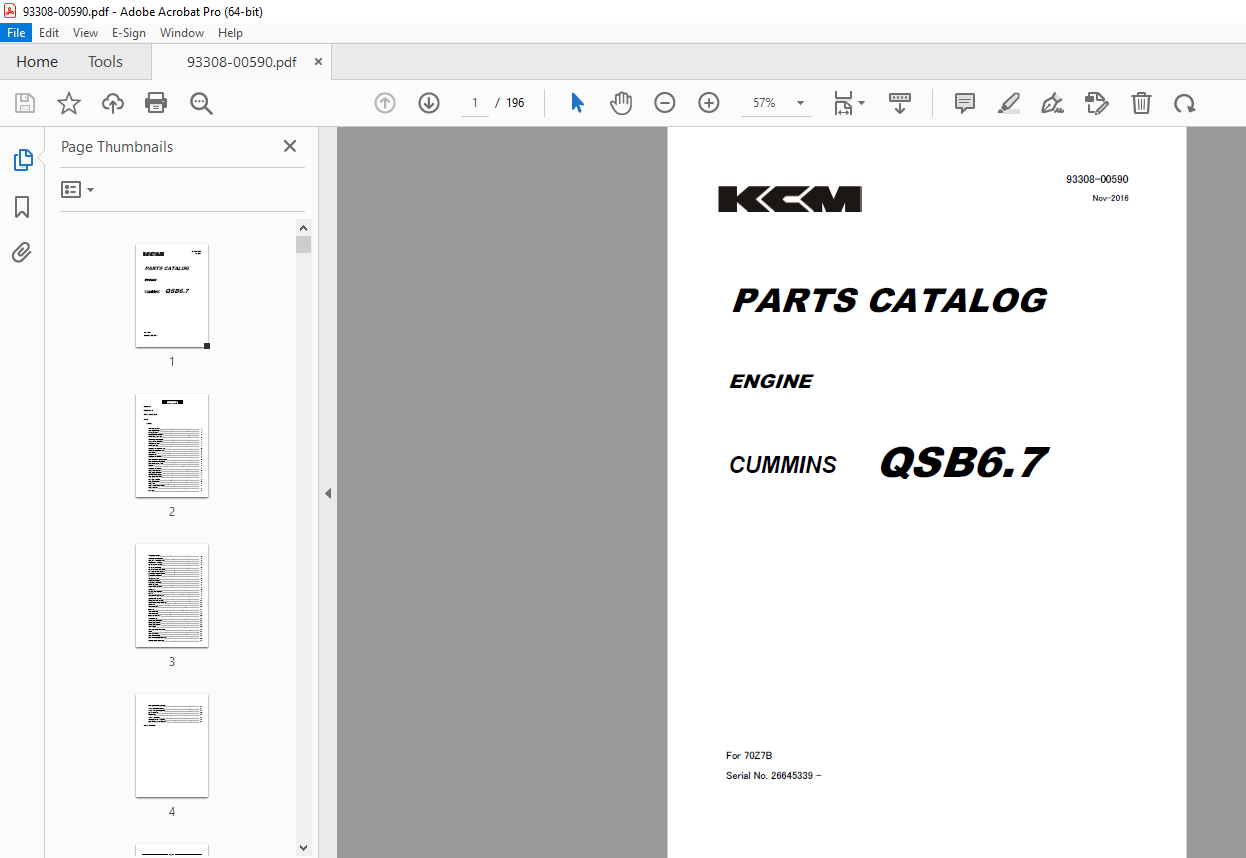
Task: Activate the Hand pan tool
Action: click(621, 103)
